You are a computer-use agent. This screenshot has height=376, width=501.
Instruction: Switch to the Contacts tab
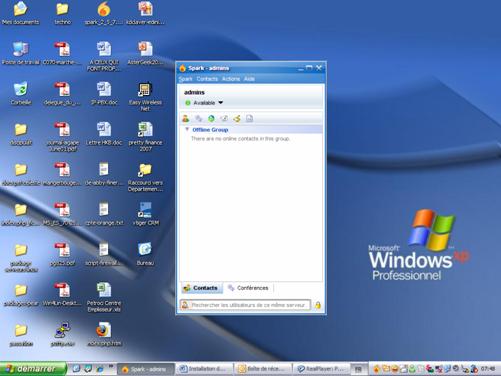click(x=202, y=288)
